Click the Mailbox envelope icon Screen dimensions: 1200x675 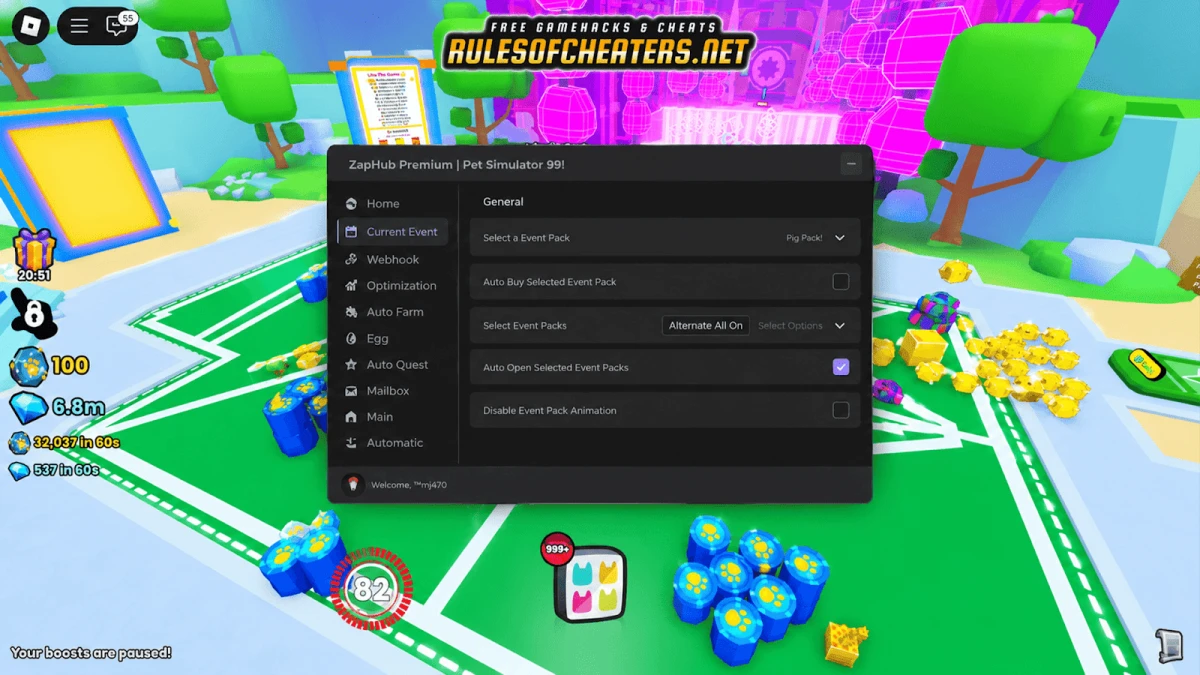tap(351, 390)
